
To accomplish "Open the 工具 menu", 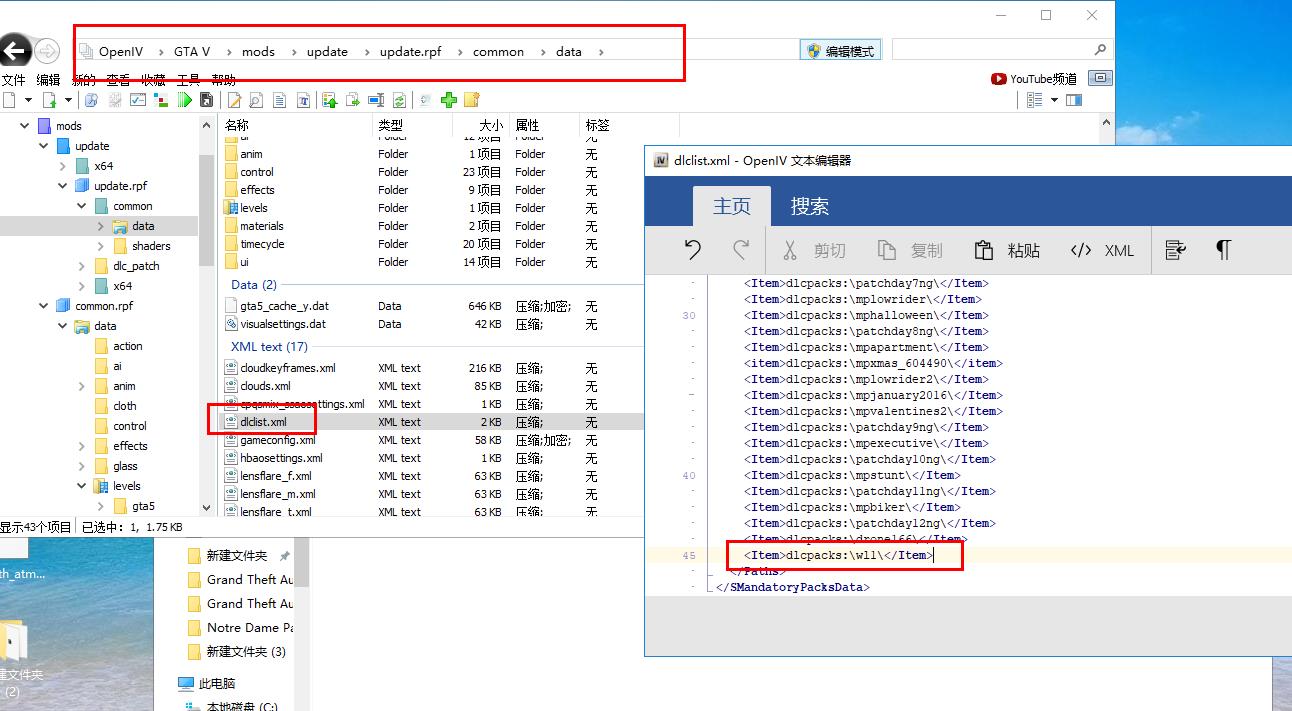I will [x=188, y=80].
